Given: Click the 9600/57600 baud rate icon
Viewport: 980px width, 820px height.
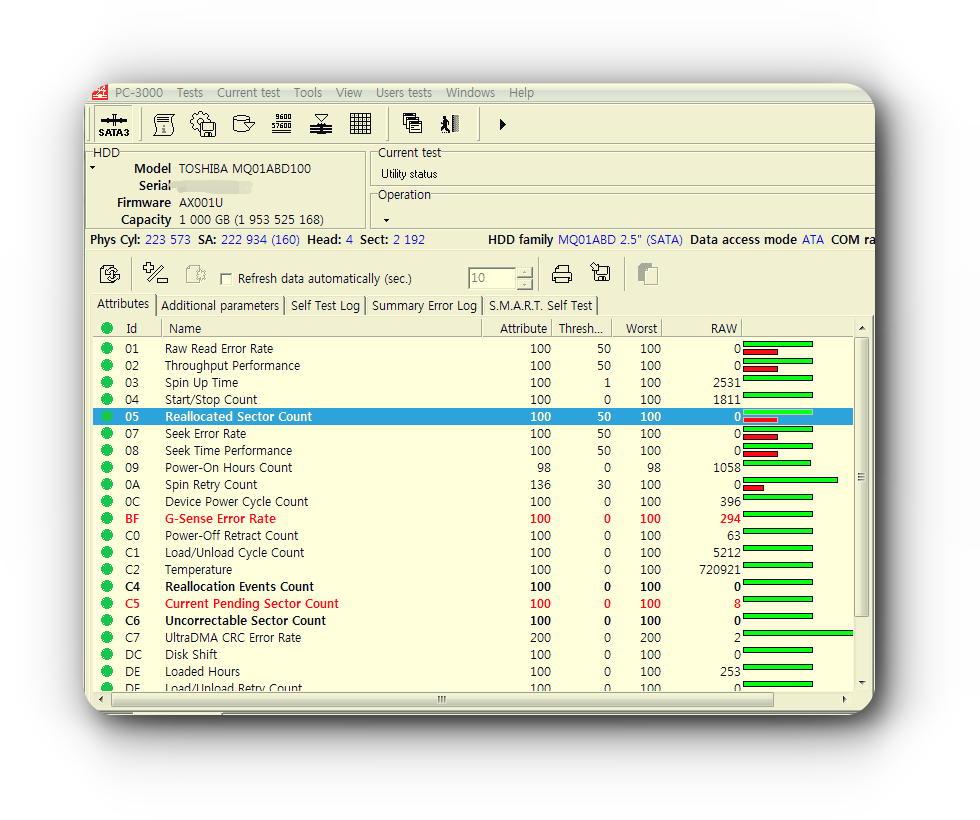Looking at the screenshot, I should 282,123.
